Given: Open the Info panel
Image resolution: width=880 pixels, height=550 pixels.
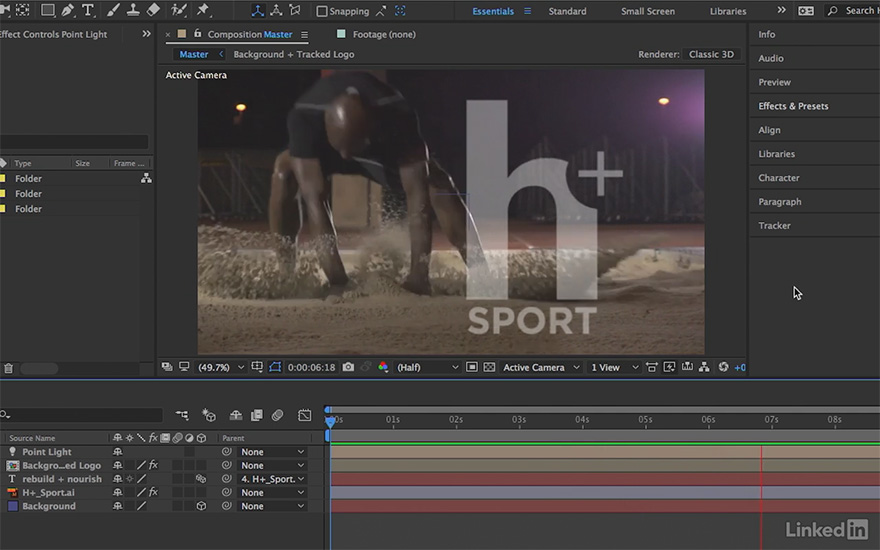Looking at the screenshot, I should 767,34.
